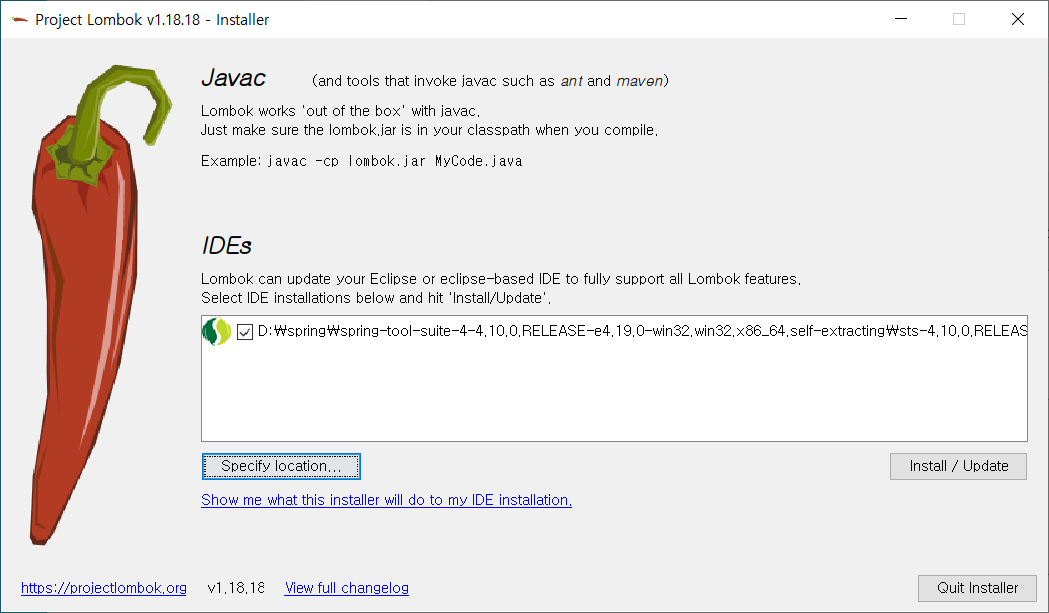This screenshot has width=1049, height=613.
Task: Click the Javac heading
Action: (233, 78)
